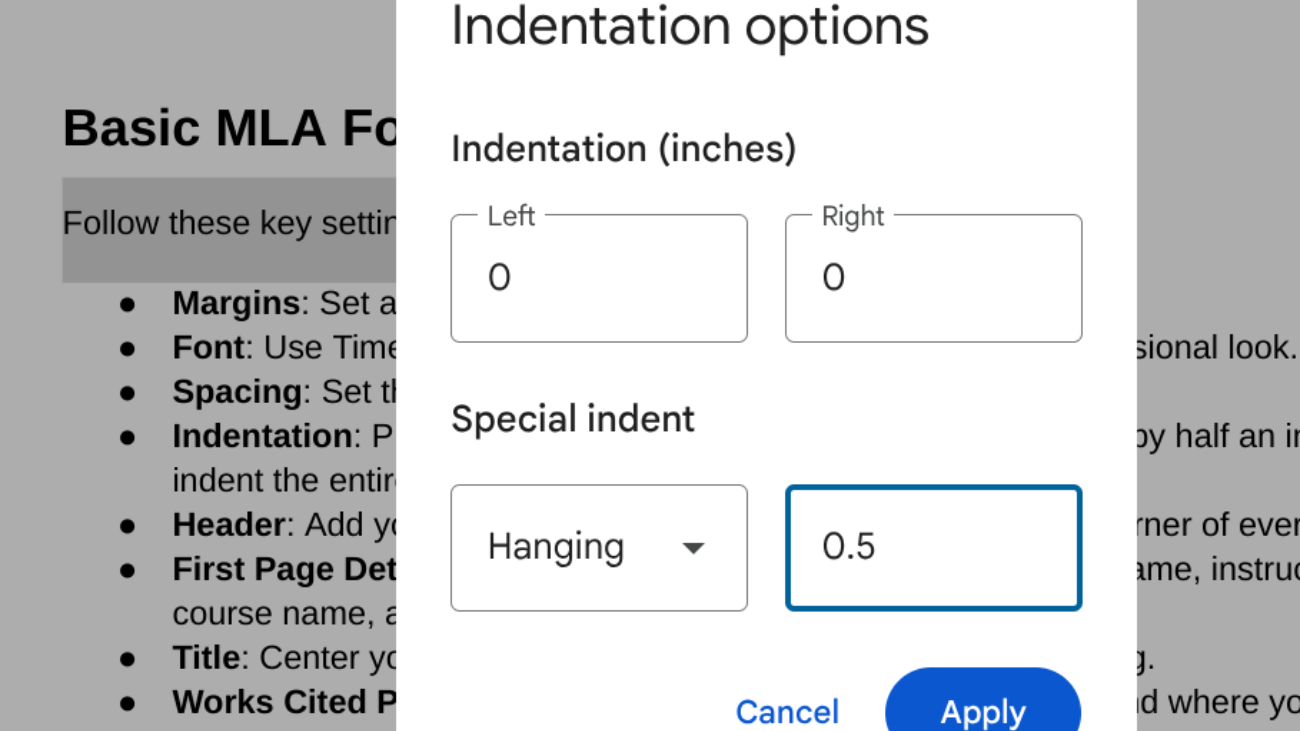Viewport: 1300px width, 731px height.
Task: Open the Hanging special indent dropdown
Action: point(598,547)
